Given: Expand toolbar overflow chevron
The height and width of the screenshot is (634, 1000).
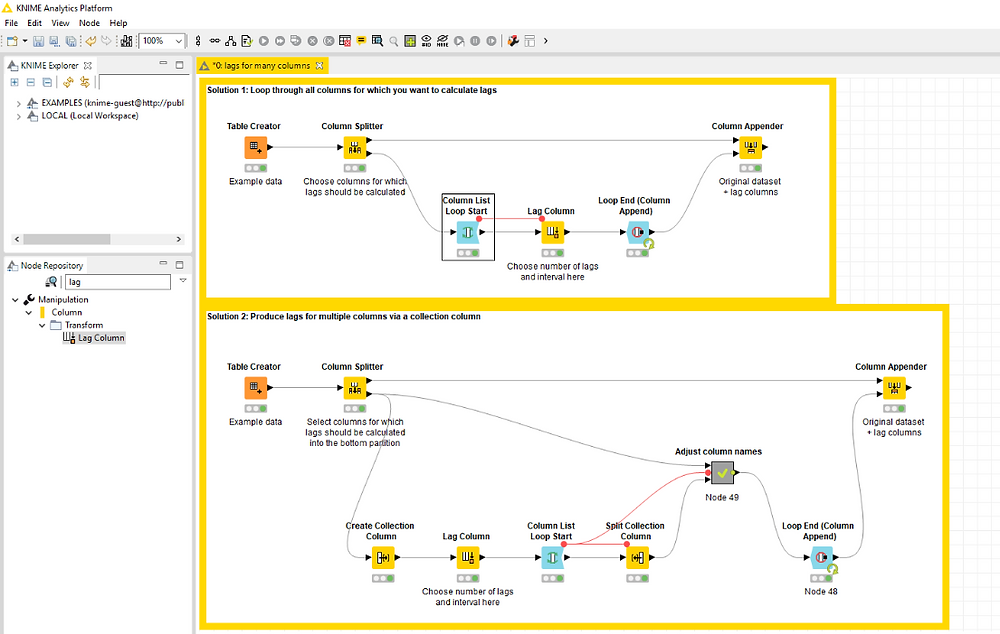Looking at the screenshot, I should pyautogui.click(x=545, y=41).
